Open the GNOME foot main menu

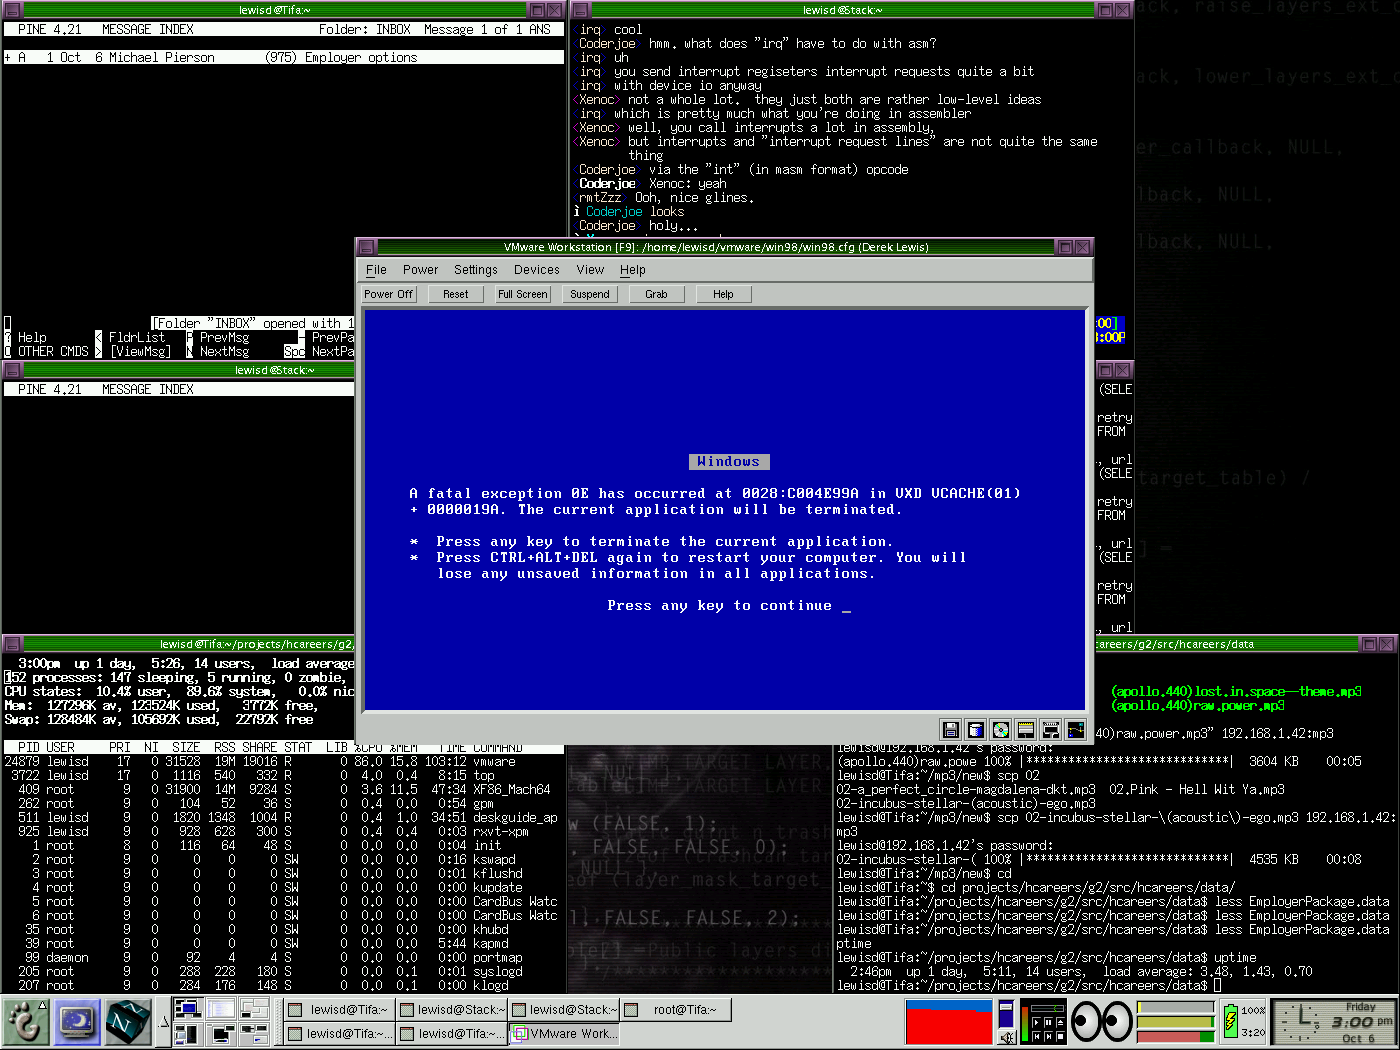coord(25,1022)
